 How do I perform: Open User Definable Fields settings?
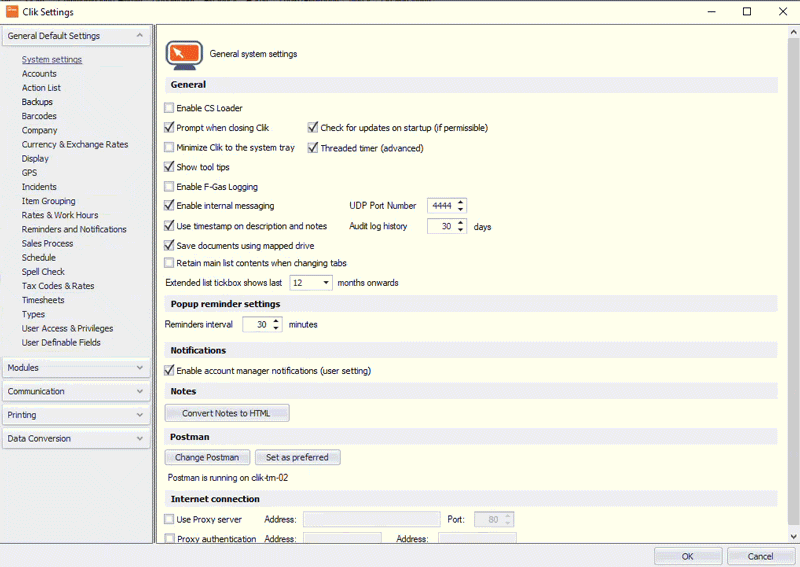[61, 342]
